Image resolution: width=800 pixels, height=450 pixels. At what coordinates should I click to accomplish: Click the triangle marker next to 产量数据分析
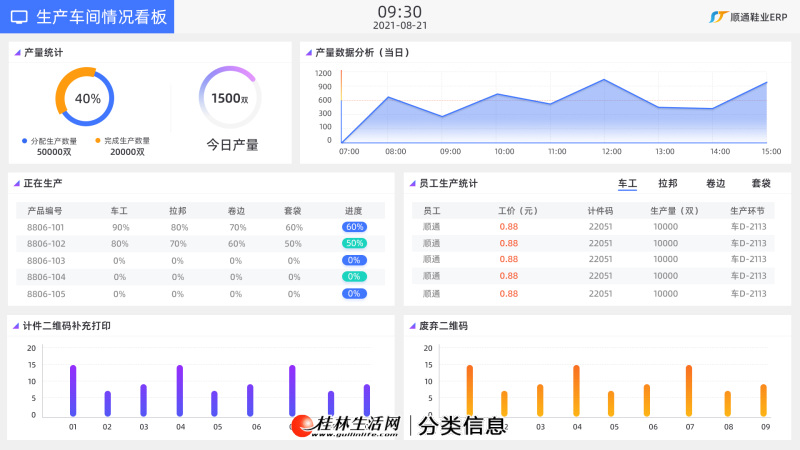[308, 53]
